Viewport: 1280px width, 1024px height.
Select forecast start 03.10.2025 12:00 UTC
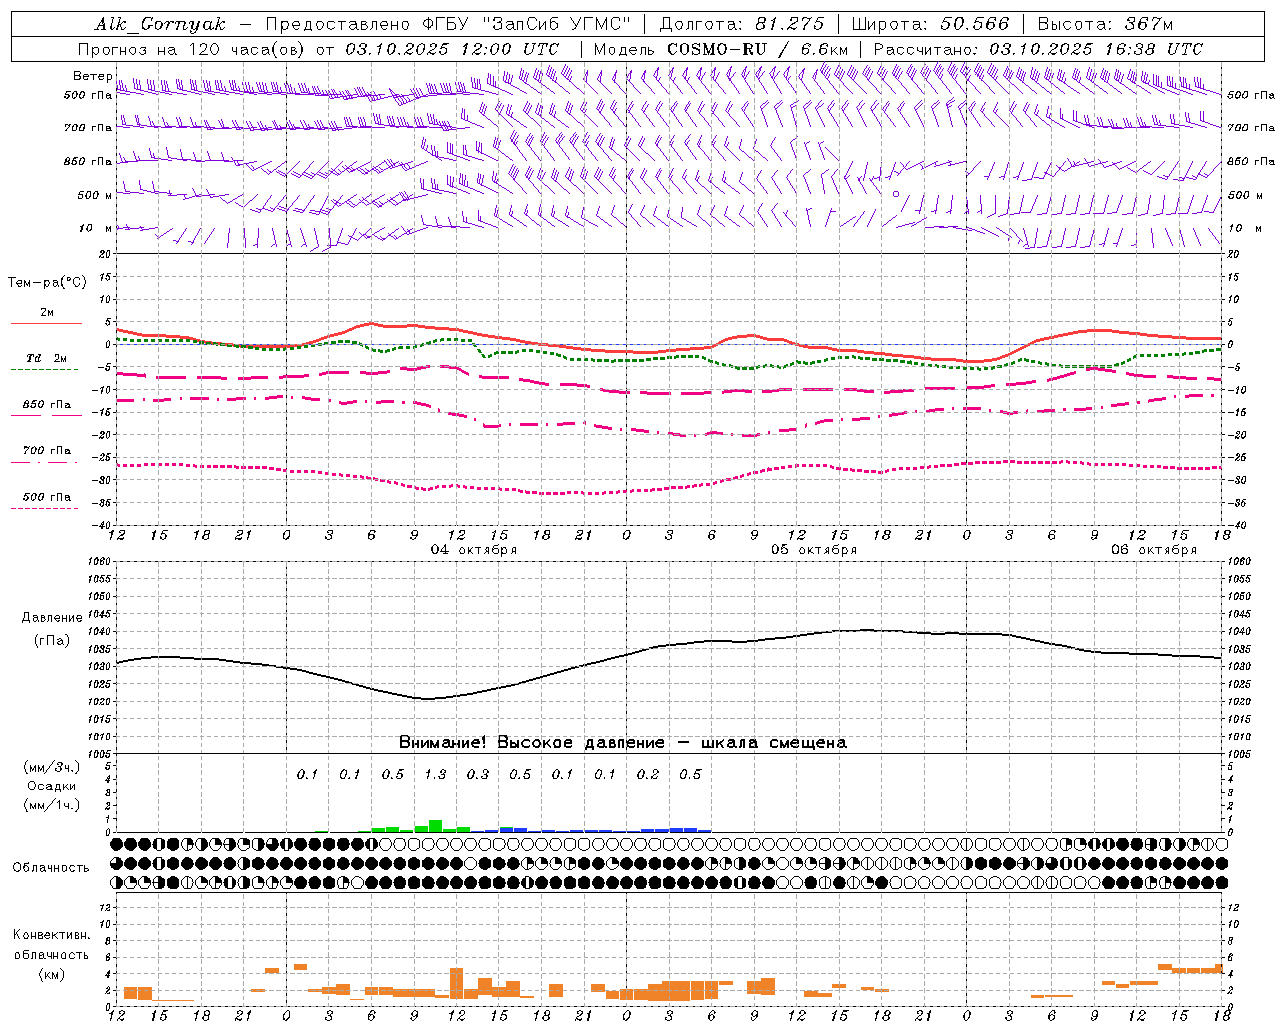click(452, 49)
